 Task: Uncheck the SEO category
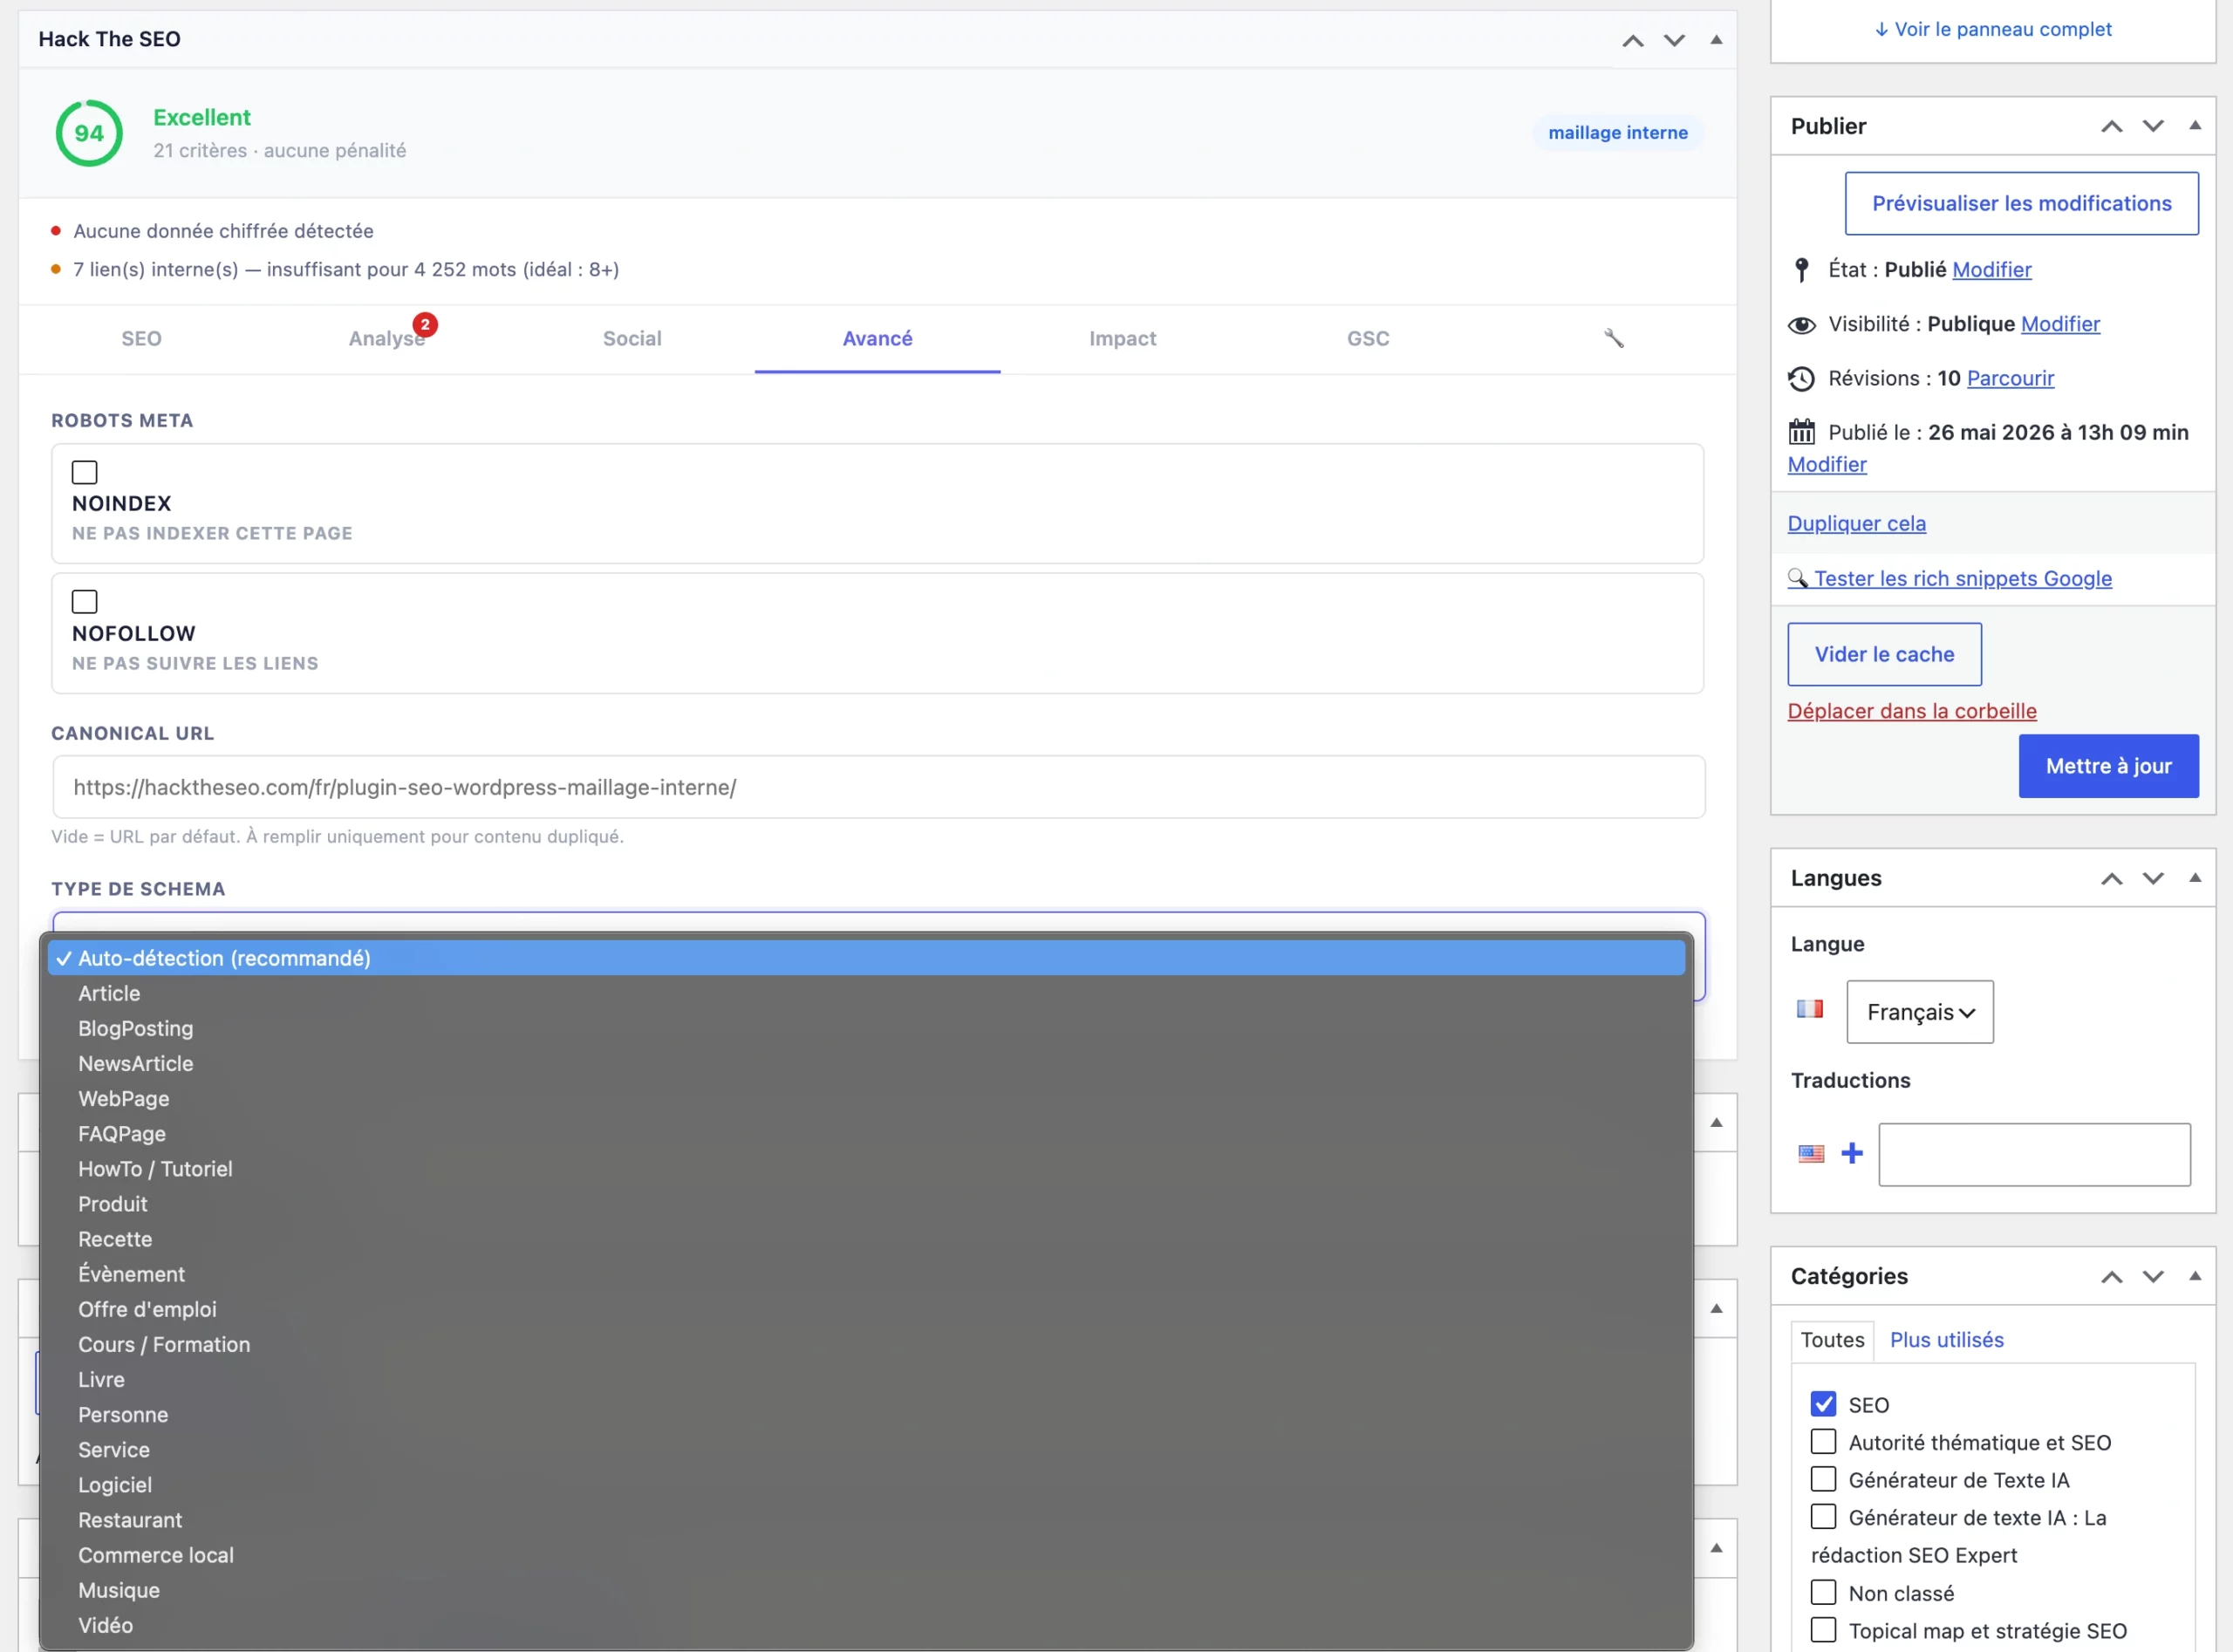click(x=1823, y=1404)
